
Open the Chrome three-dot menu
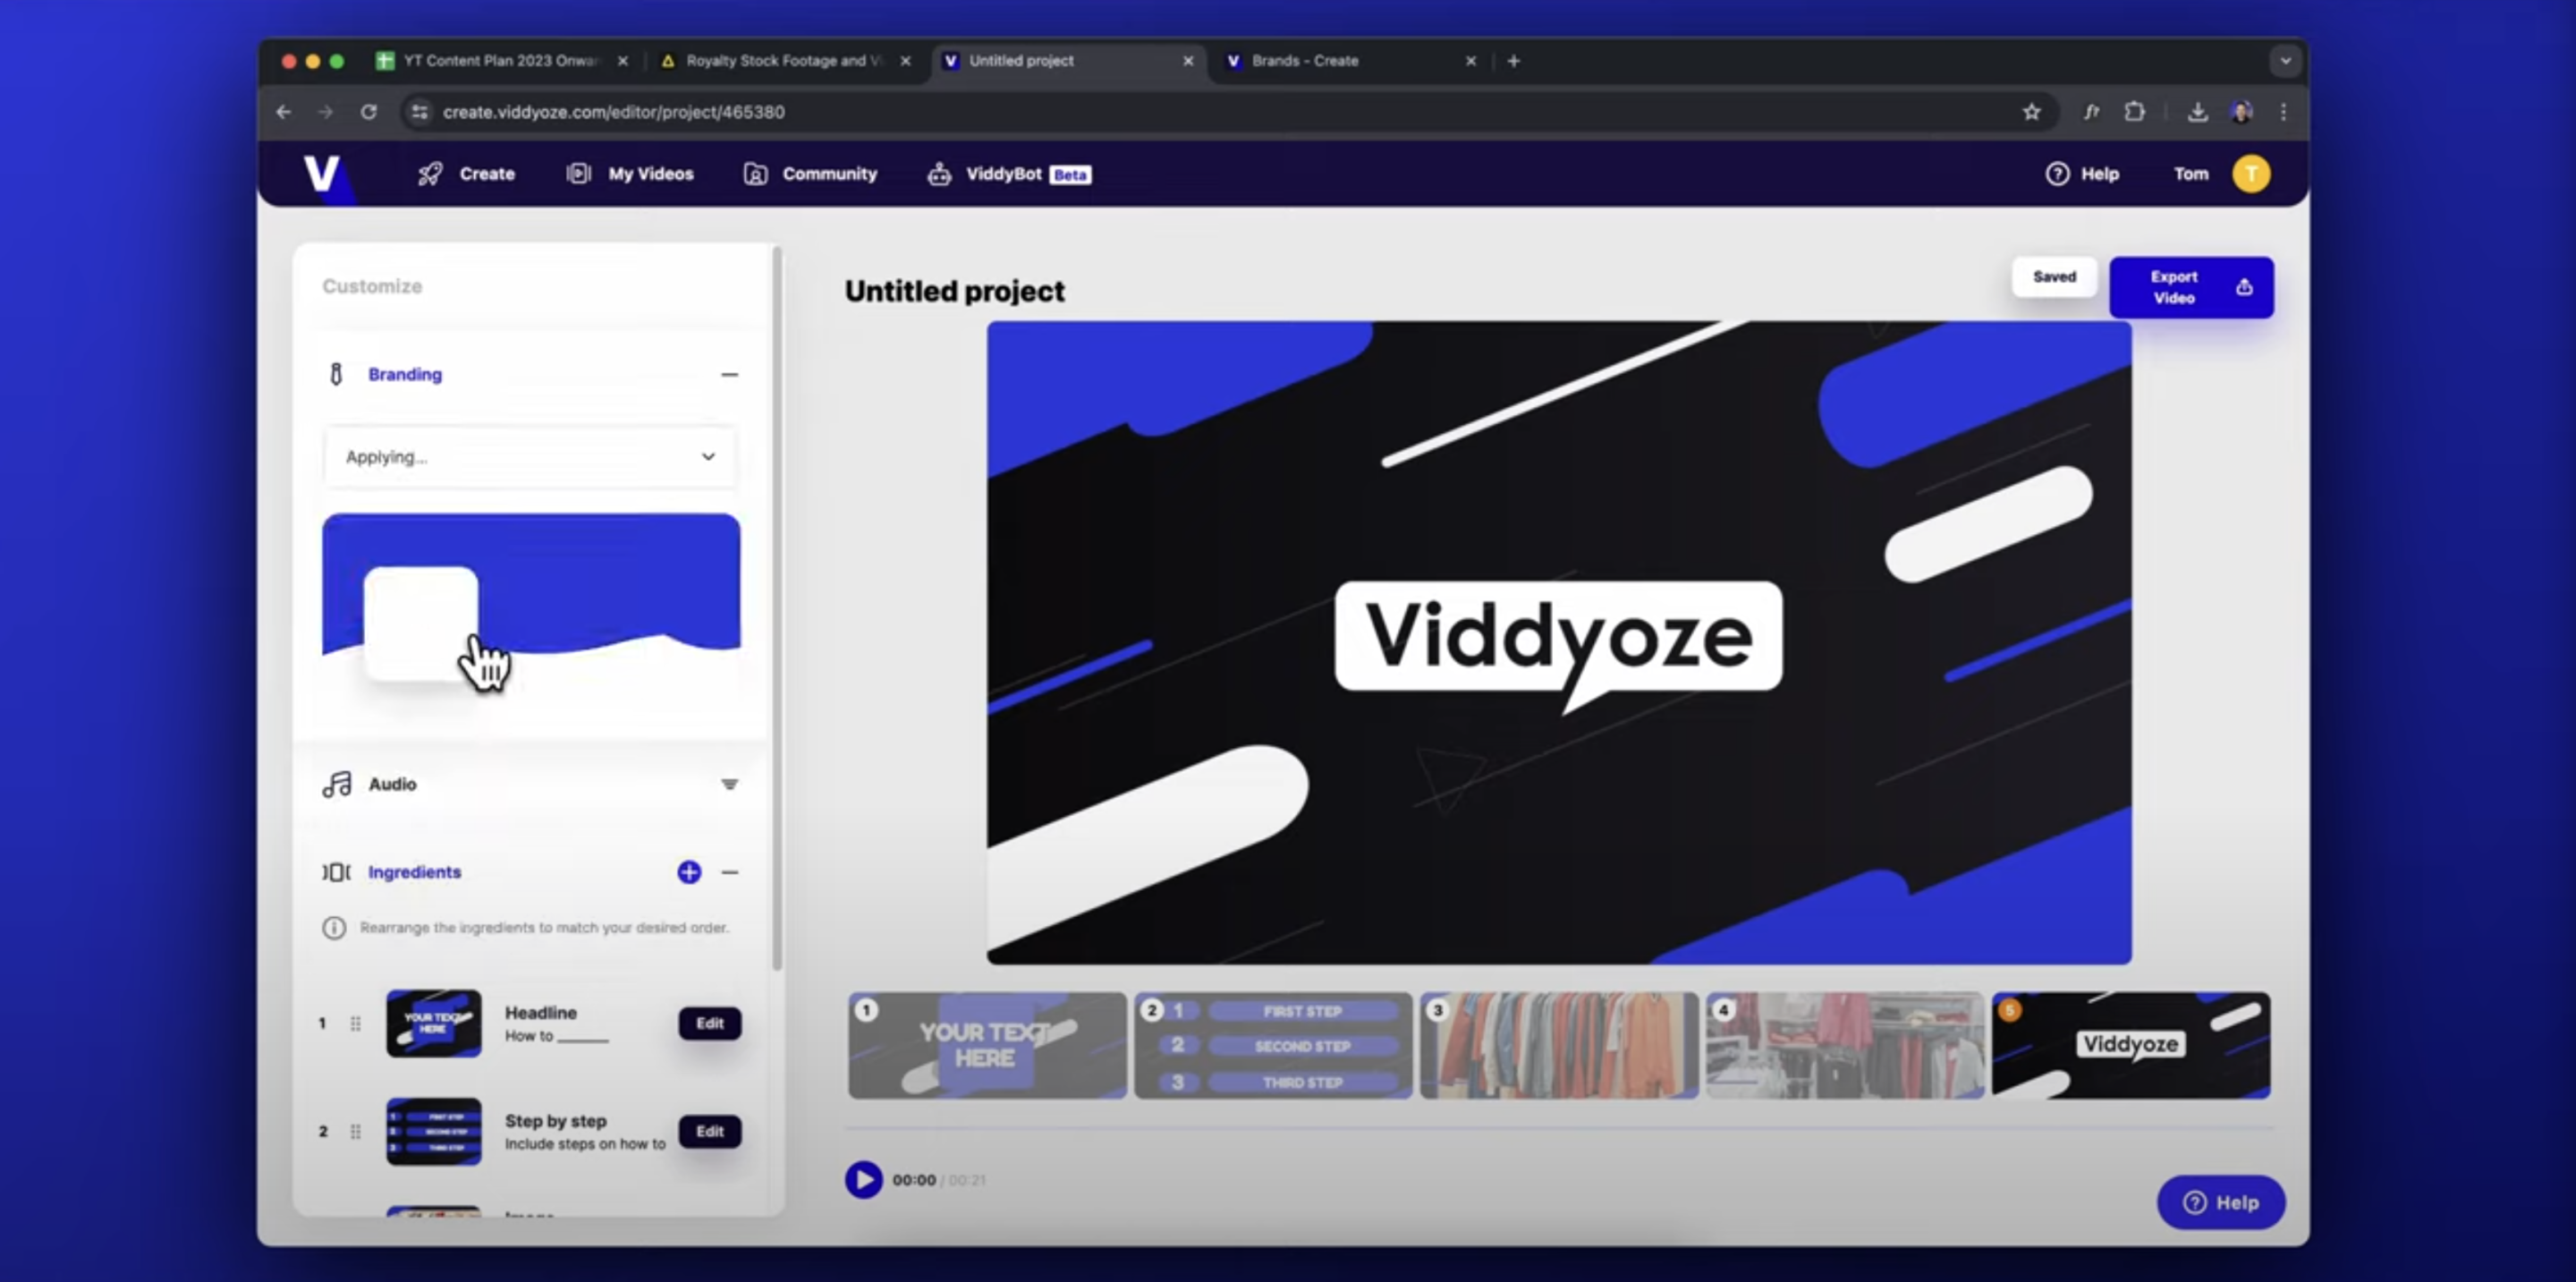(2284, 112)
